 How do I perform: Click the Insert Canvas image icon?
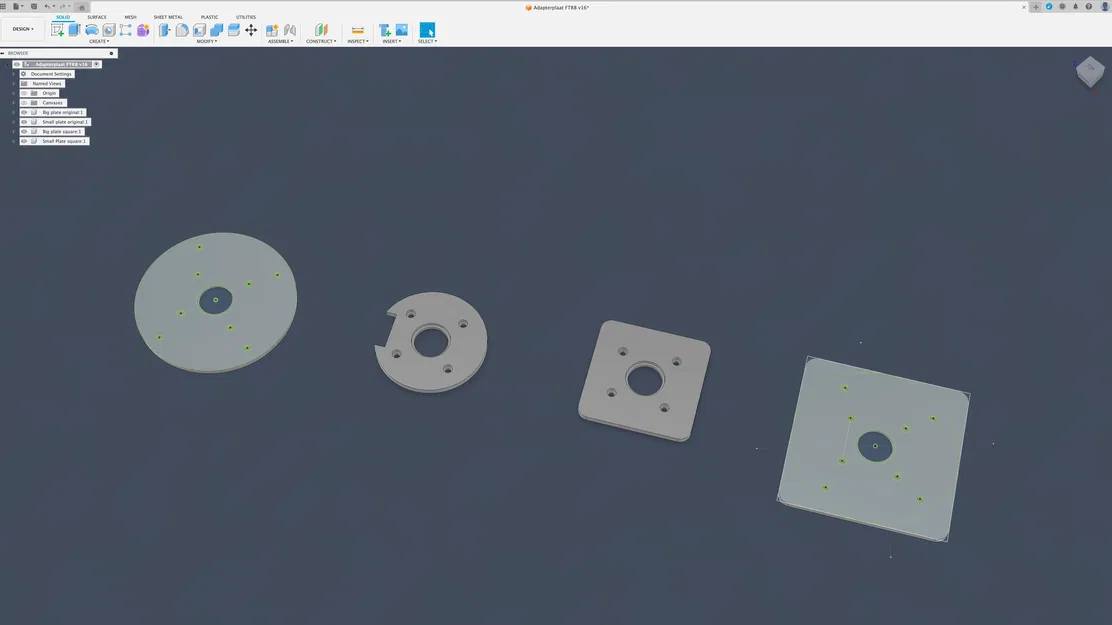pos(401,30)
